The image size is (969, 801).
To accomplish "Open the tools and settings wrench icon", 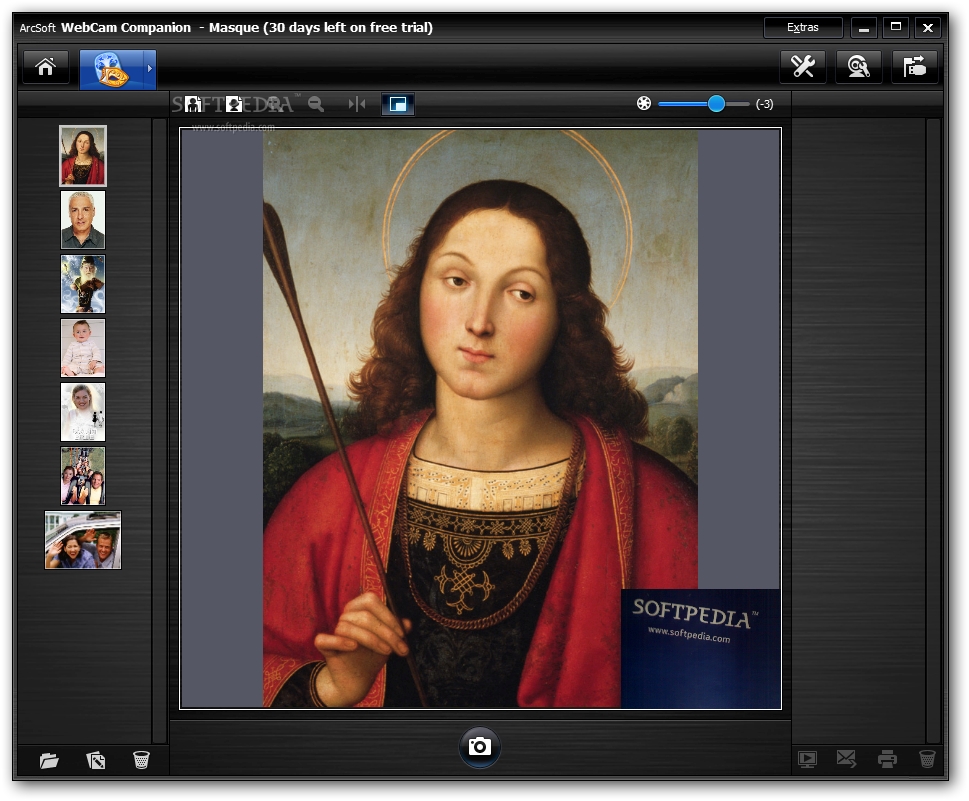I will tap(803, 66).
